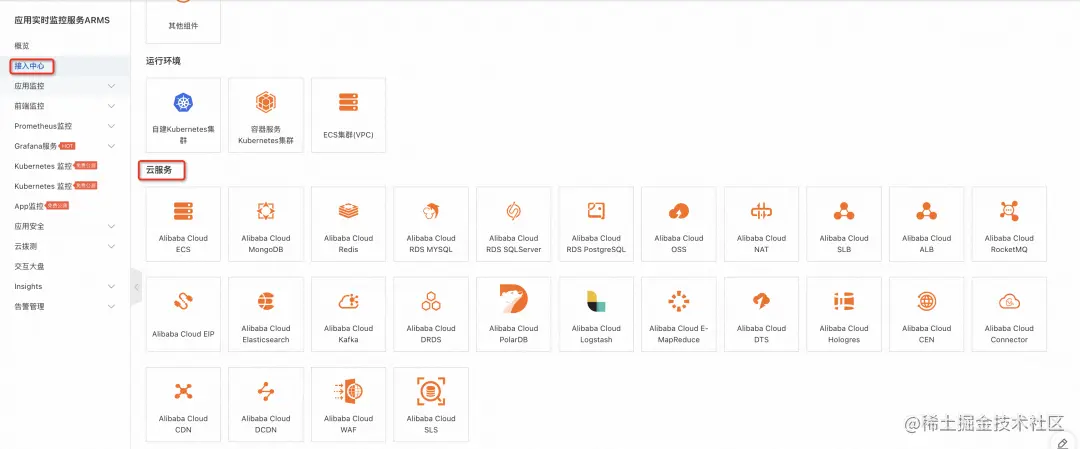Open the 其他组件 card

click(x=183, y=21)
